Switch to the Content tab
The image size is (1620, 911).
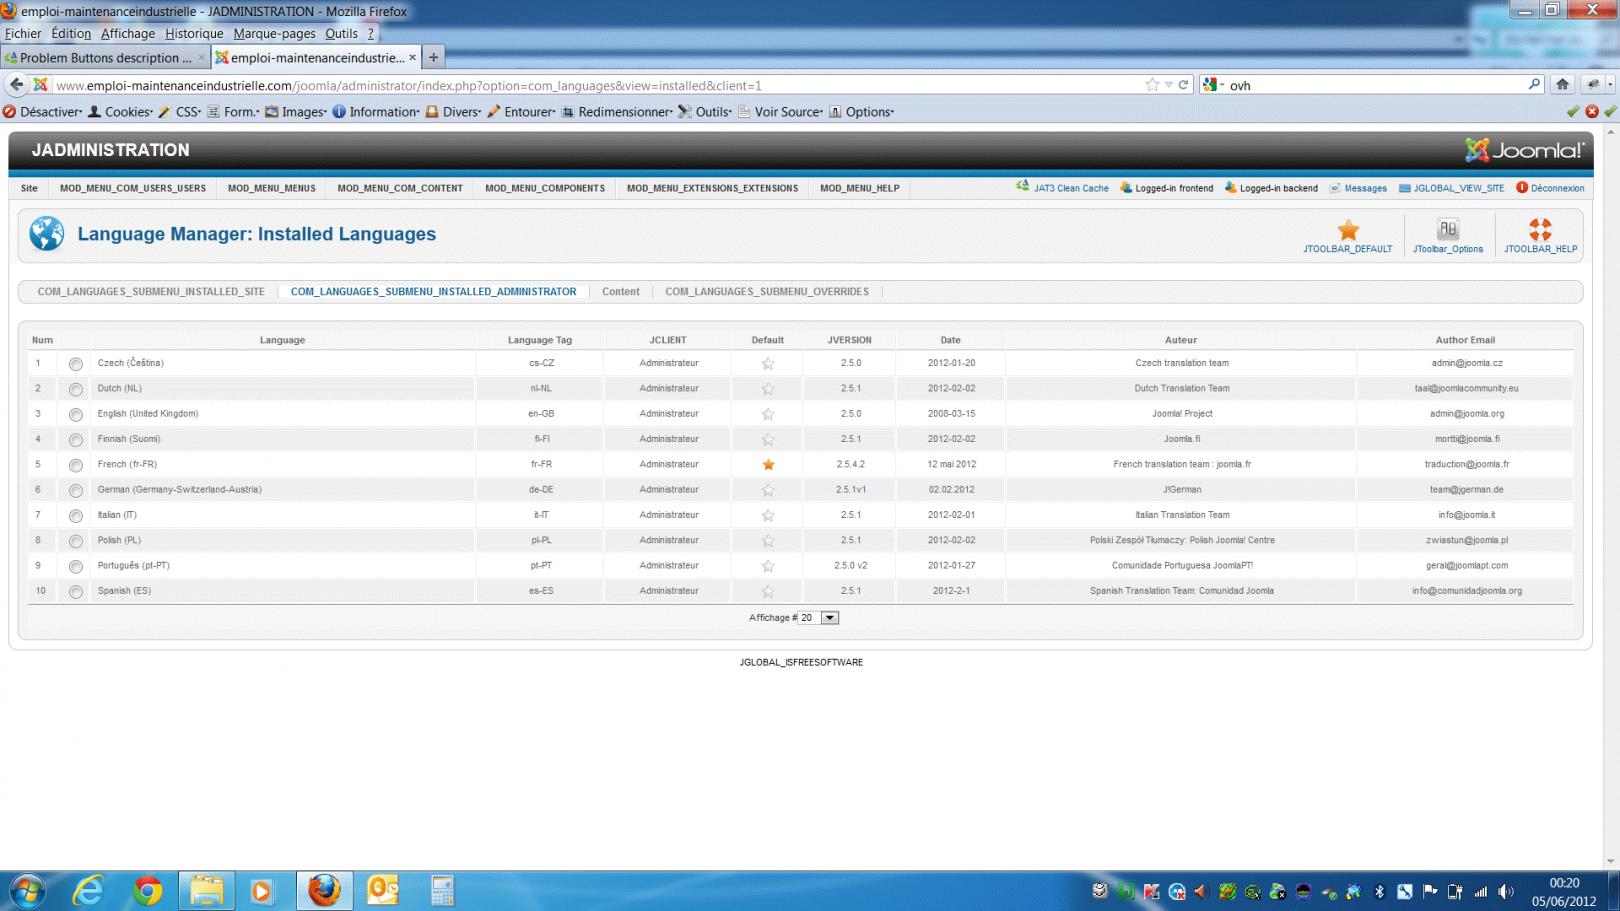point(621,291)
